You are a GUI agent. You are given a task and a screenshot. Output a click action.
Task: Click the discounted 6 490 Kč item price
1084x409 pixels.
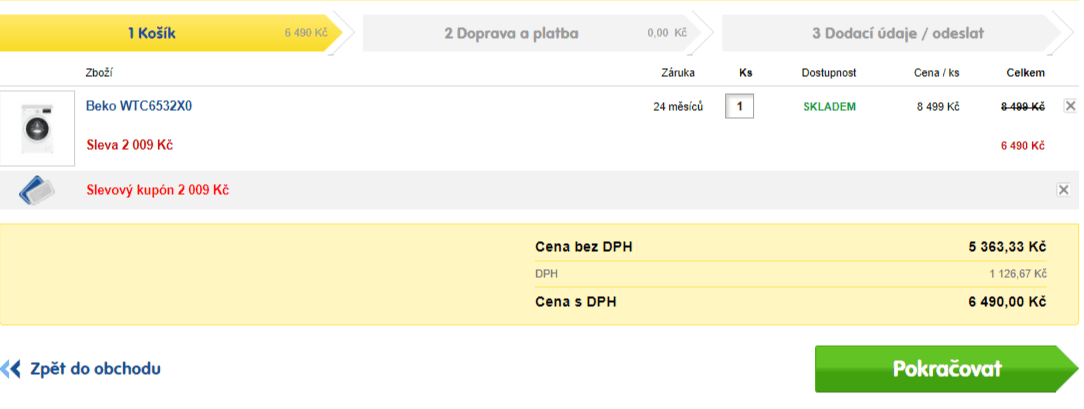[x=1022, y=146]
